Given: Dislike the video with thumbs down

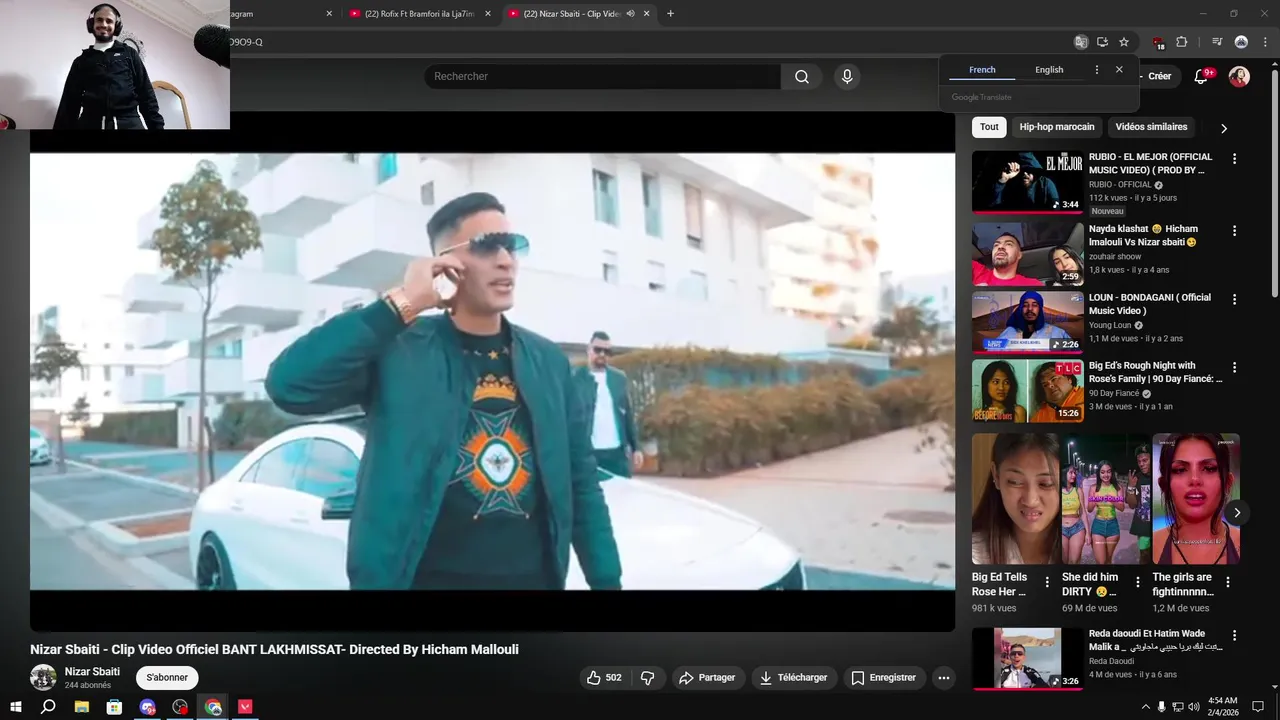Looking at the screenshot, I should [647, 678].
